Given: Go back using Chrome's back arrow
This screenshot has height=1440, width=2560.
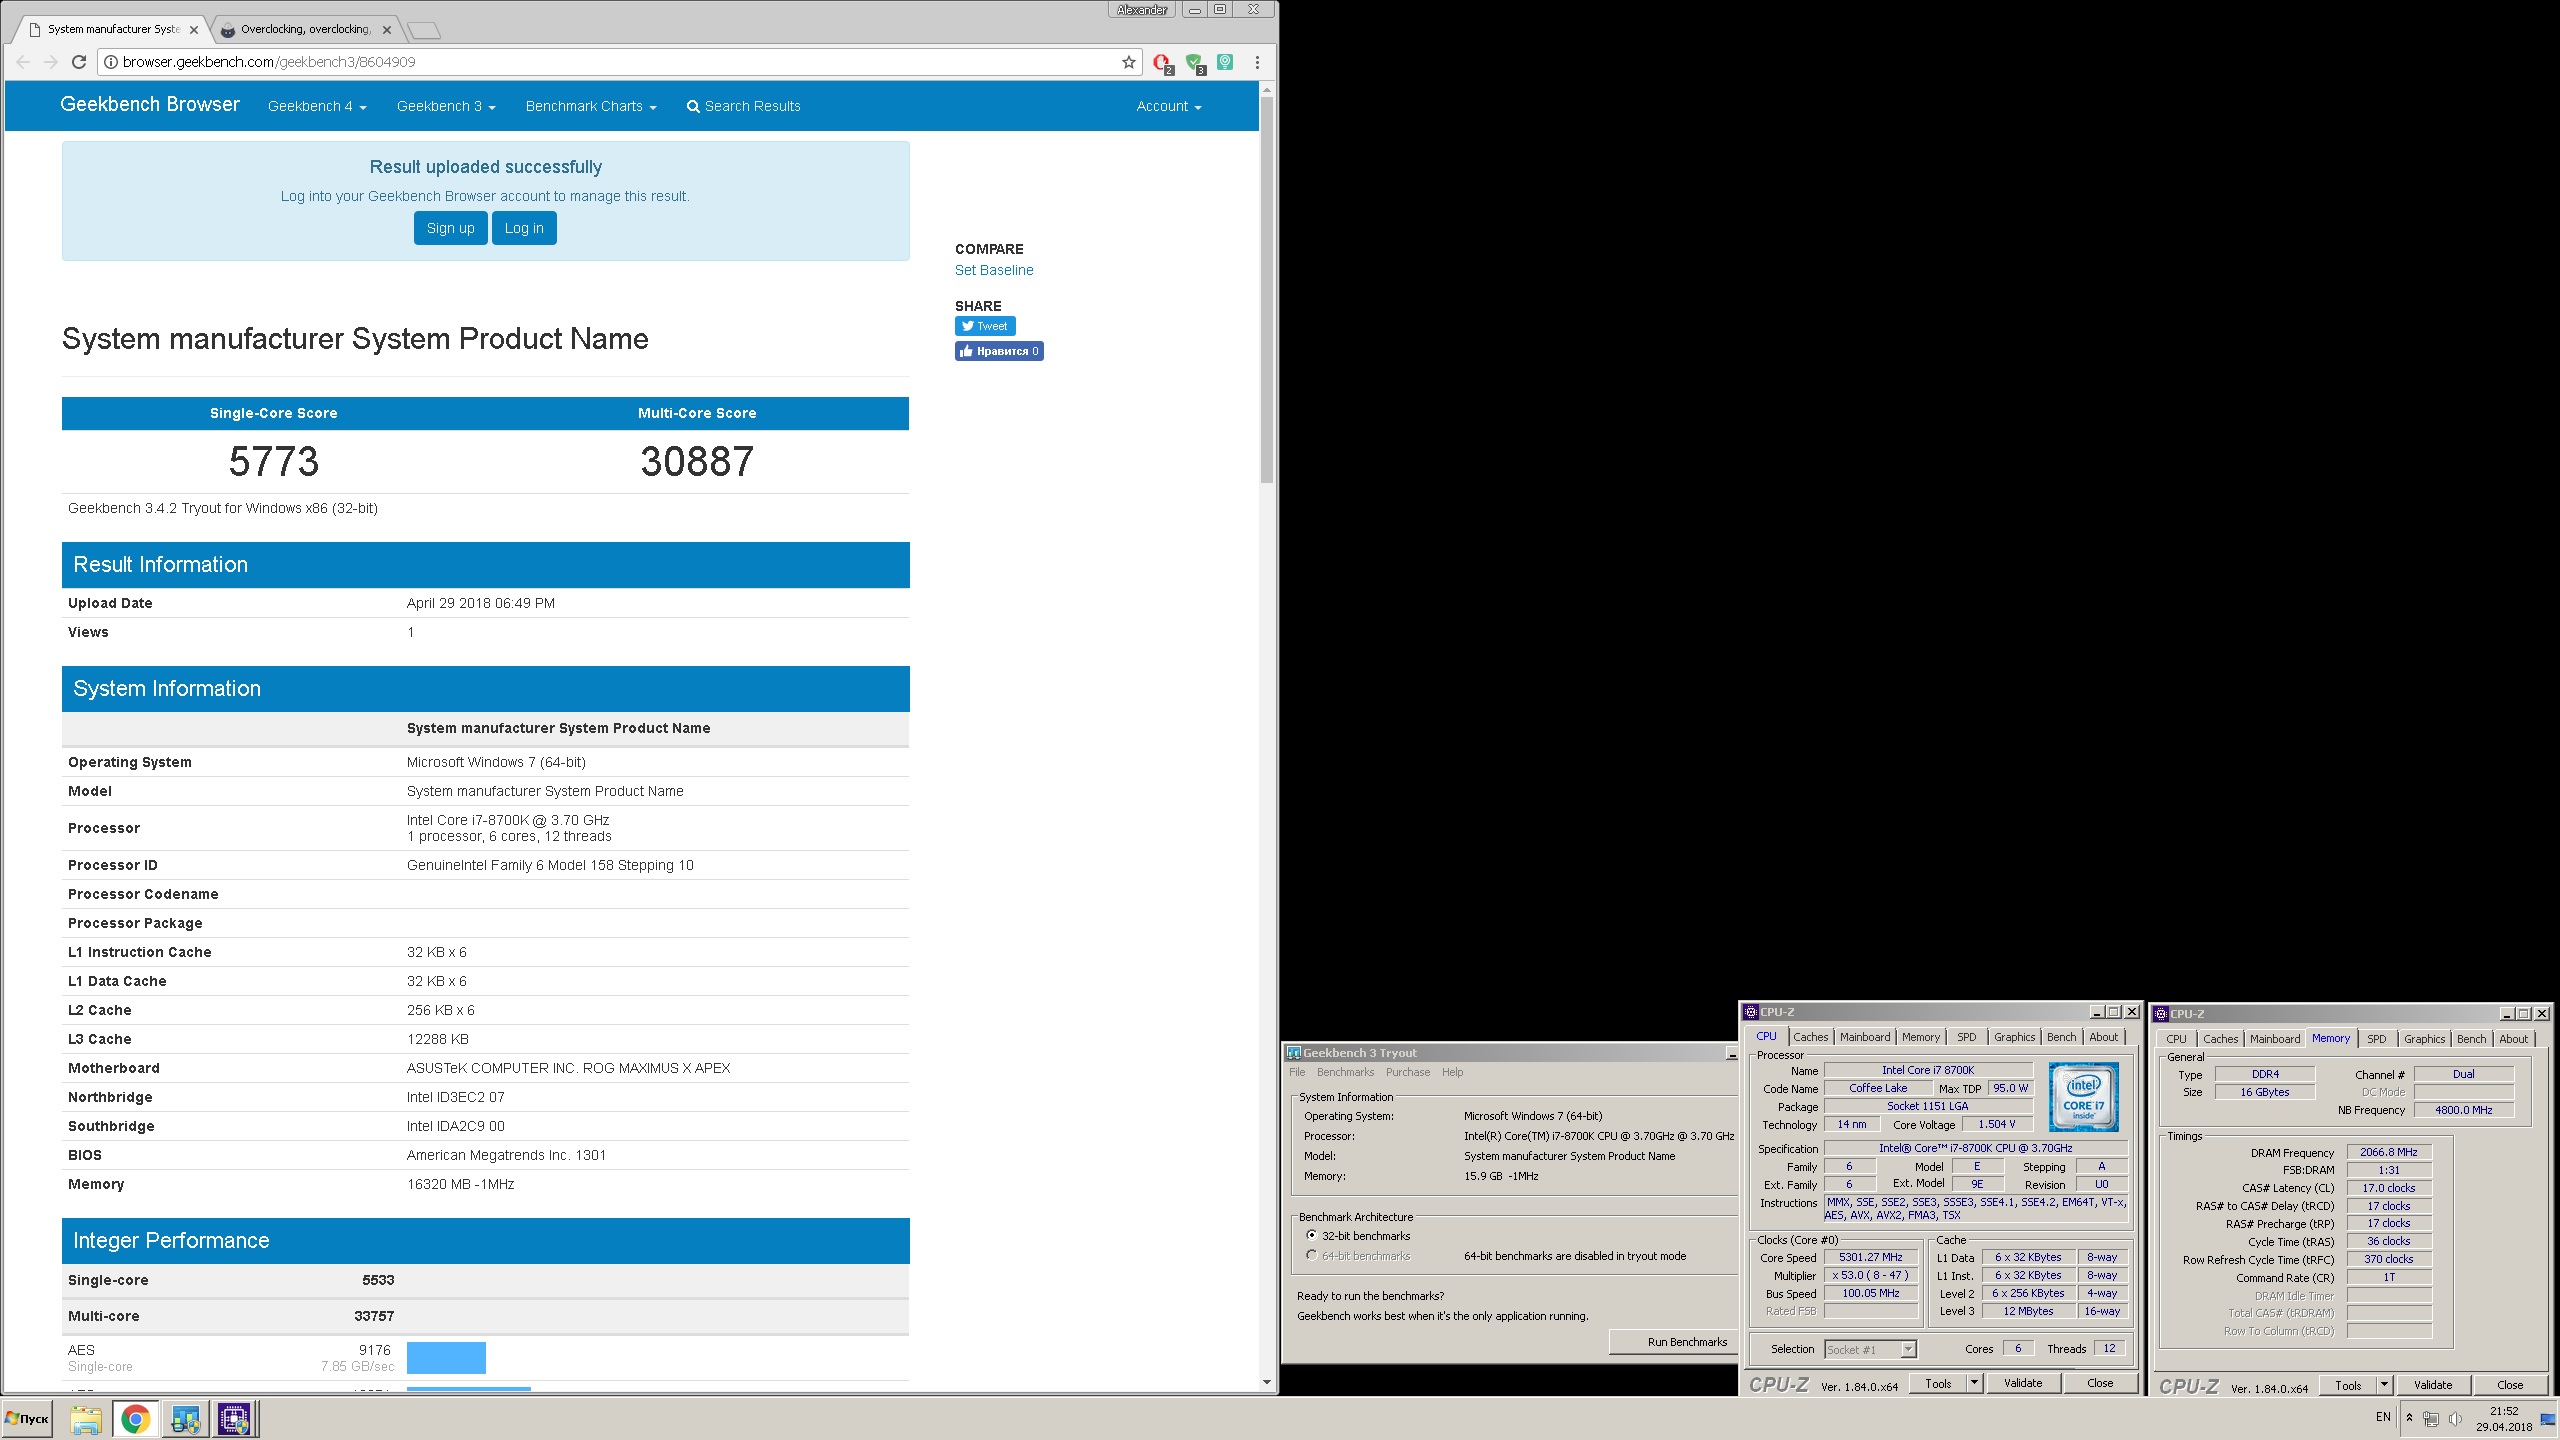Looking at the screenshot, I should coord(23,62).
